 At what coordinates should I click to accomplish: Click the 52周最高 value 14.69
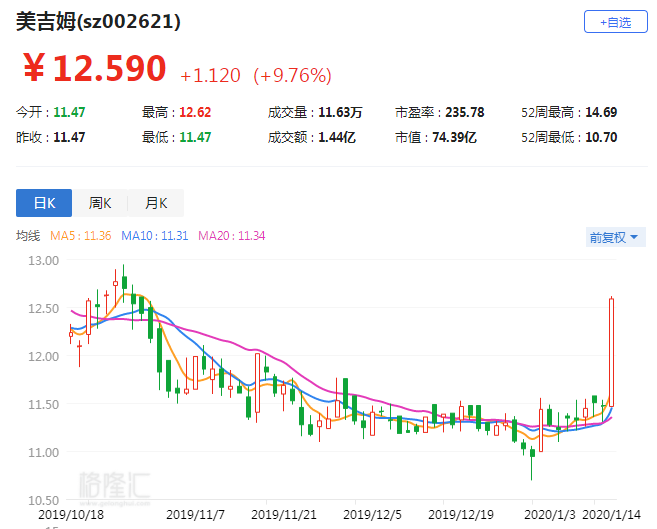pos(601,112)
